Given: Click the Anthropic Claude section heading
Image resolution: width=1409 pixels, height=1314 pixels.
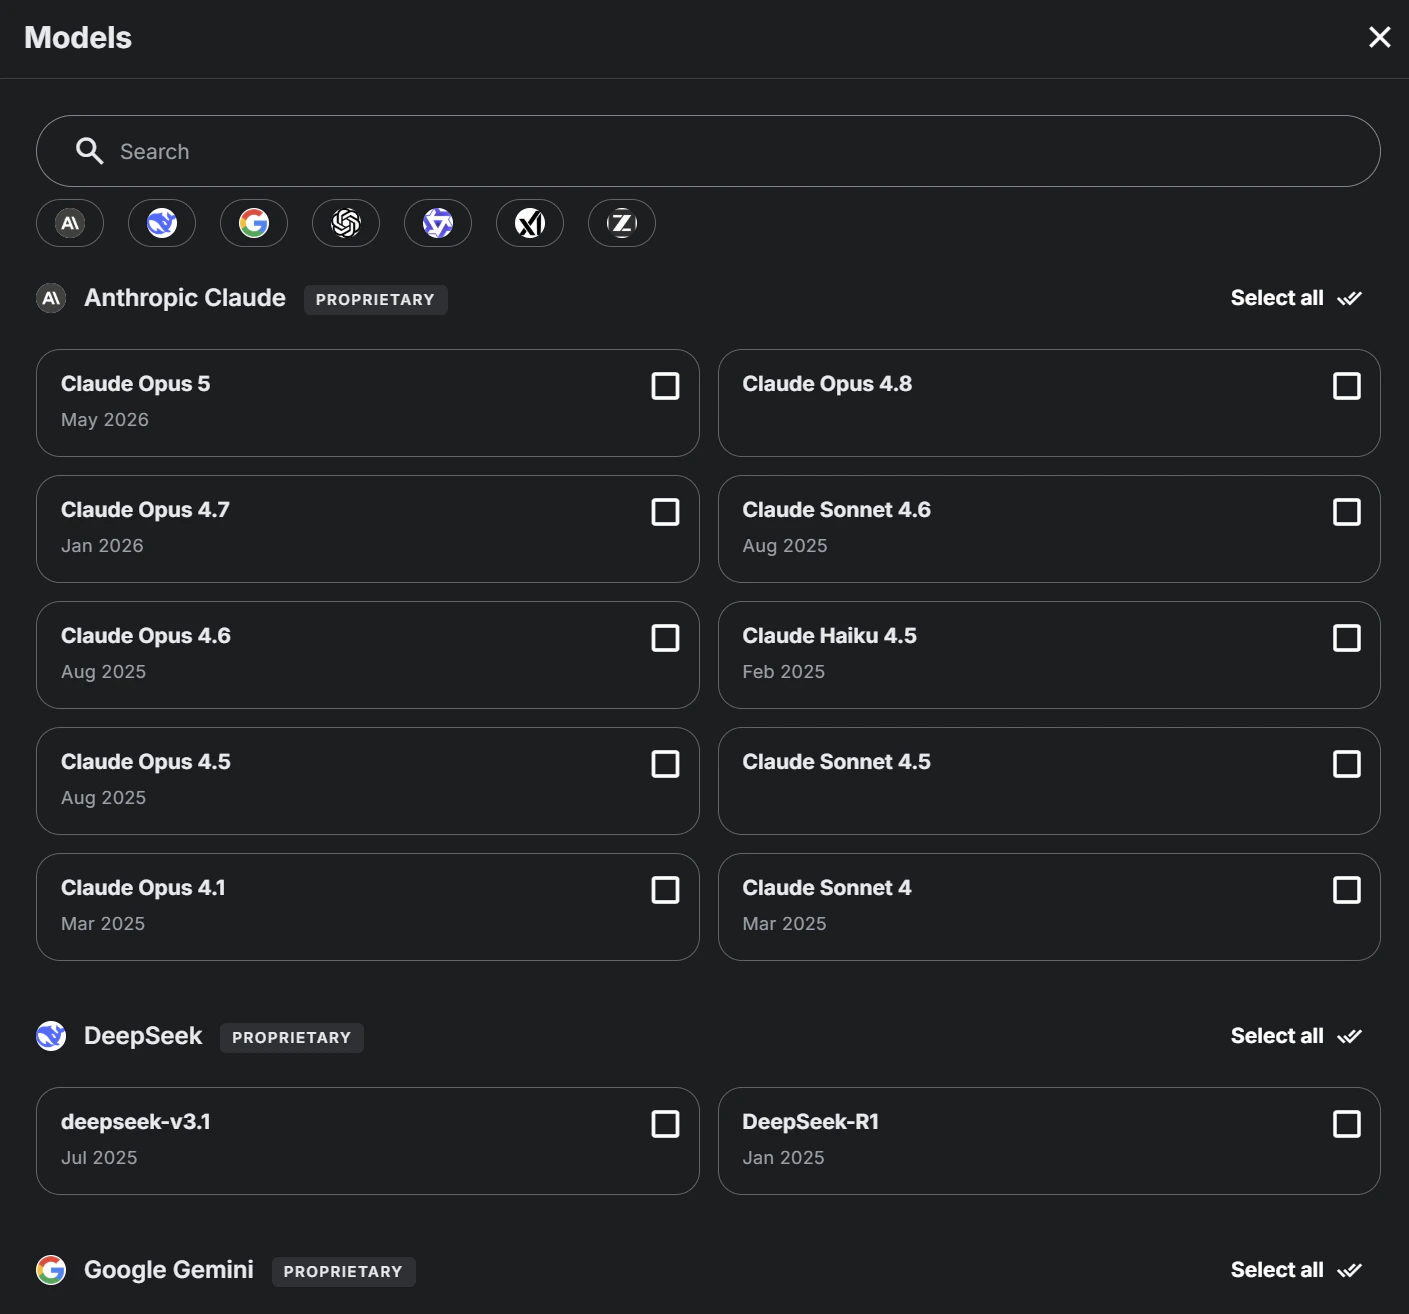Looking at the screenshot, I should pyautogui.click(x=185, y=298).
